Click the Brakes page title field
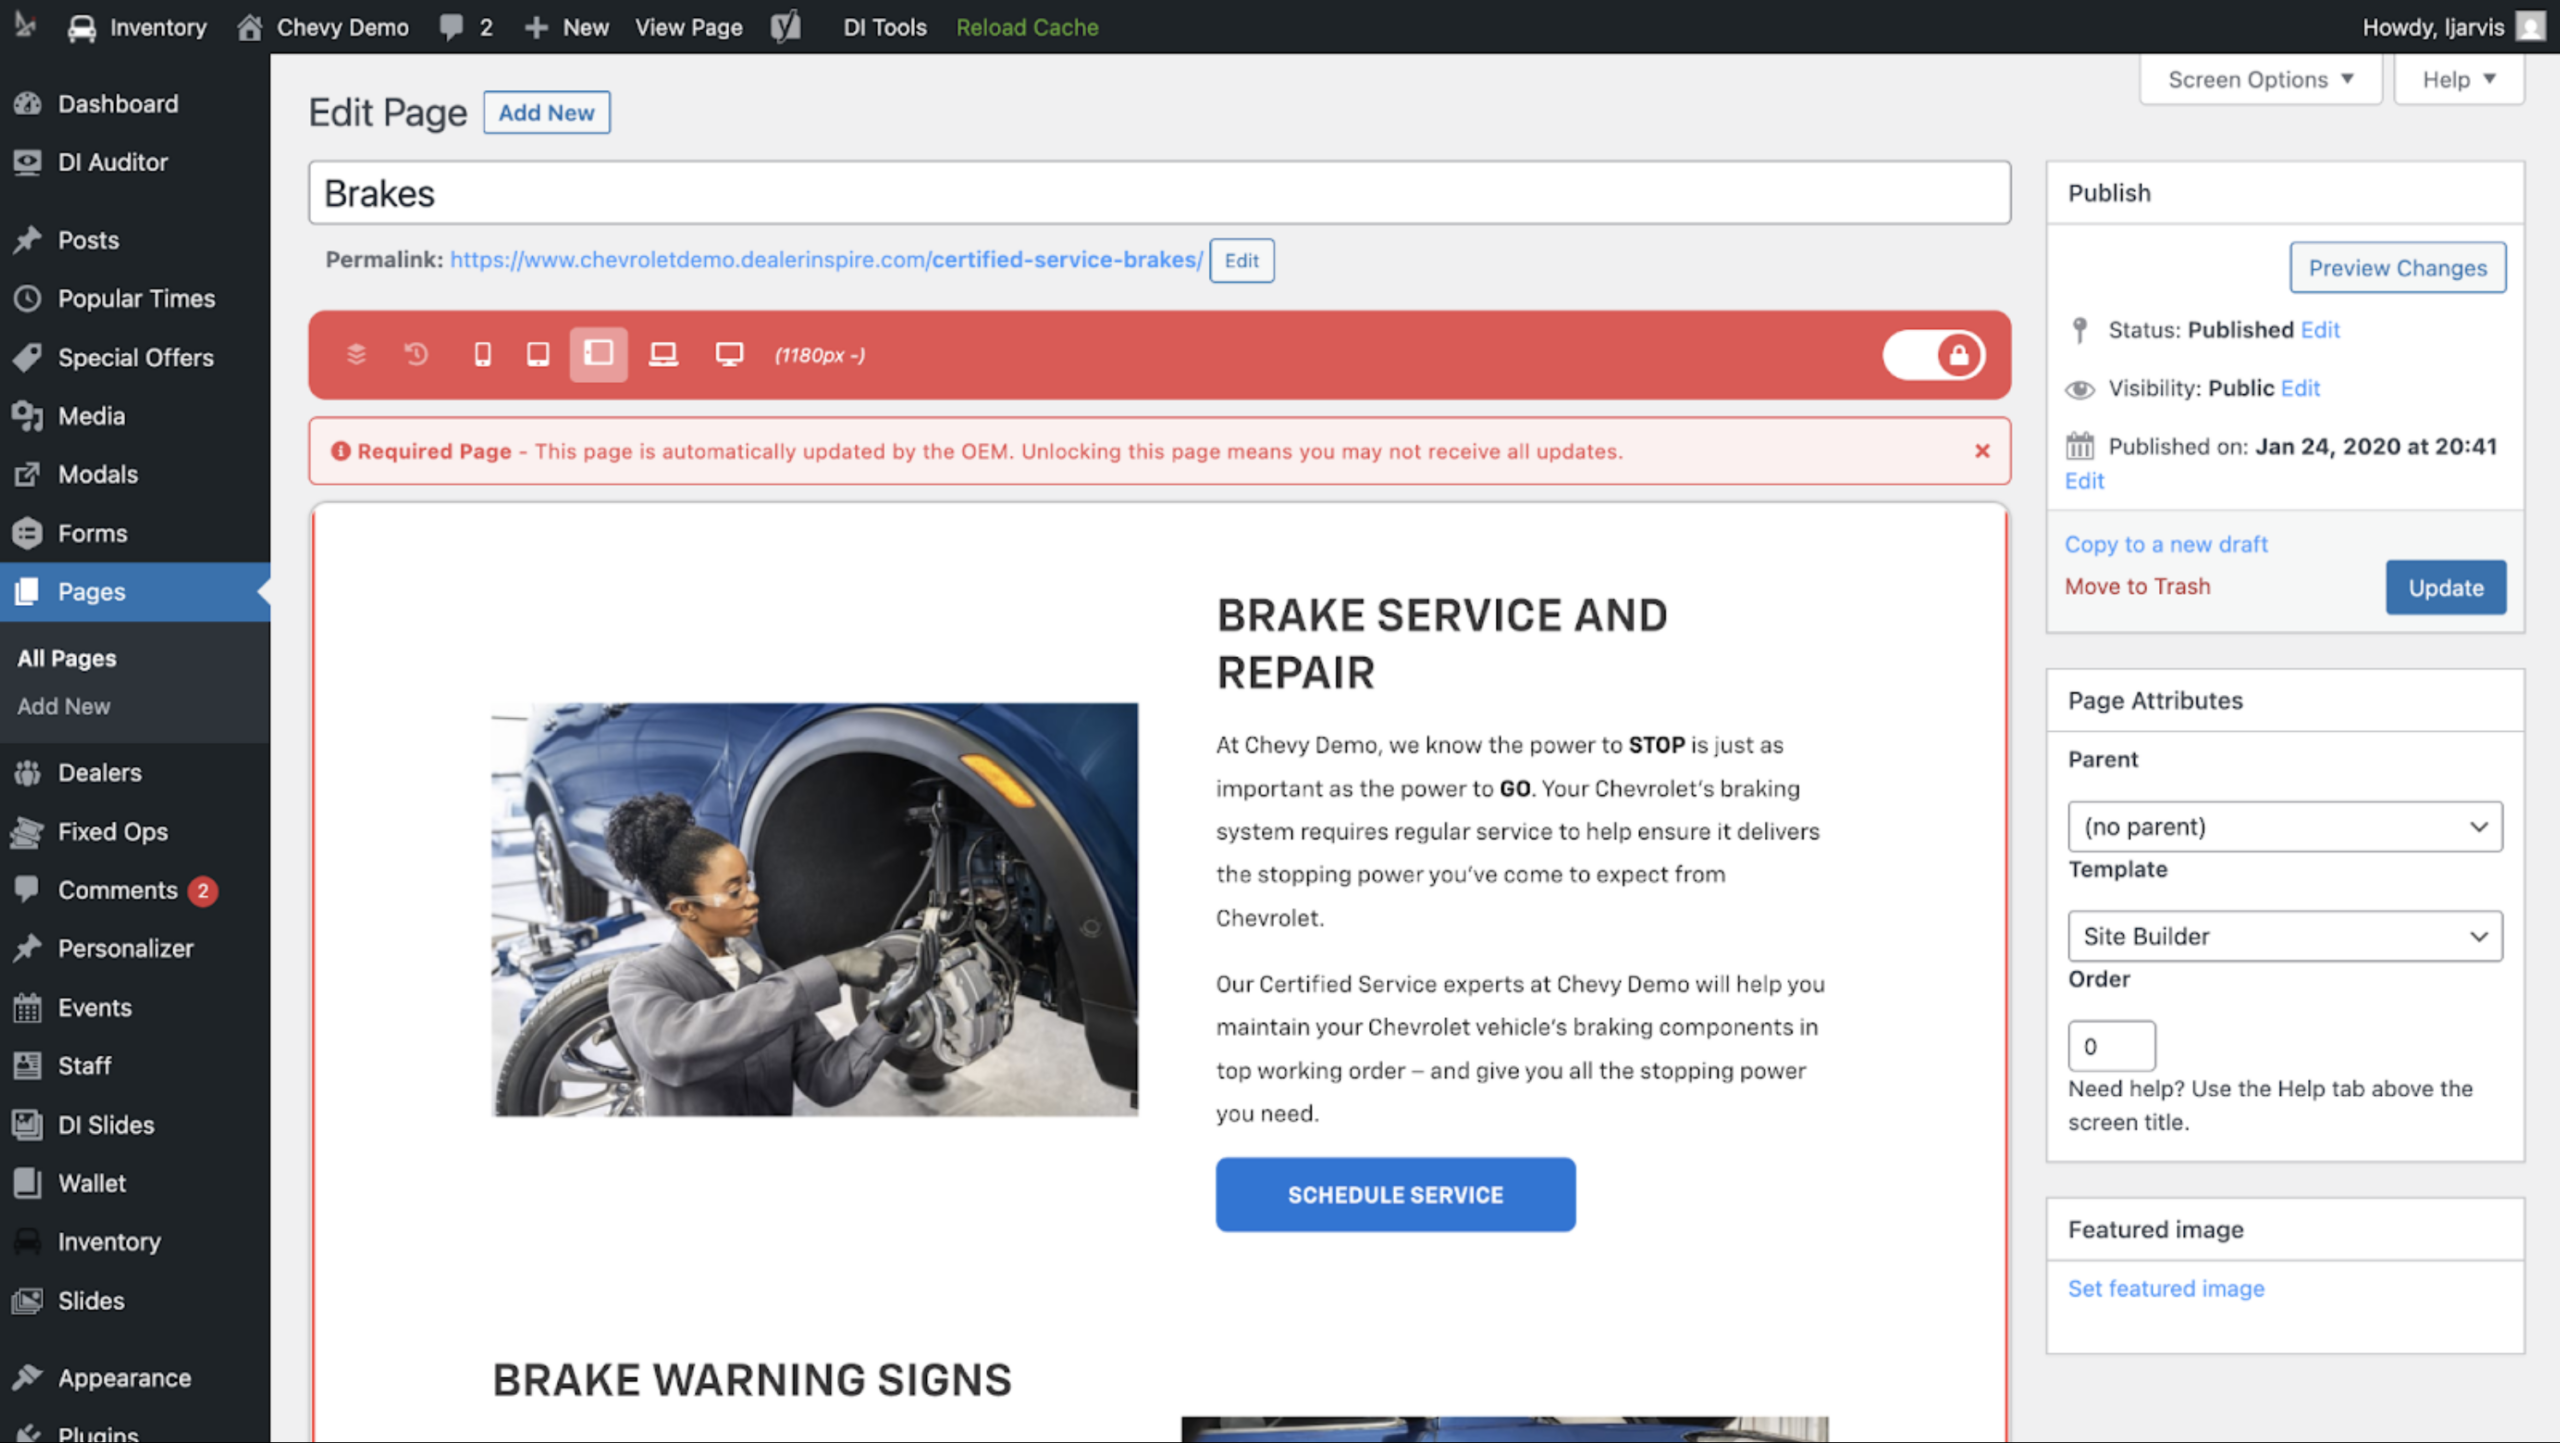Image resolution: width=2560 pixels, height=1443 pixels. point(1159,193)
